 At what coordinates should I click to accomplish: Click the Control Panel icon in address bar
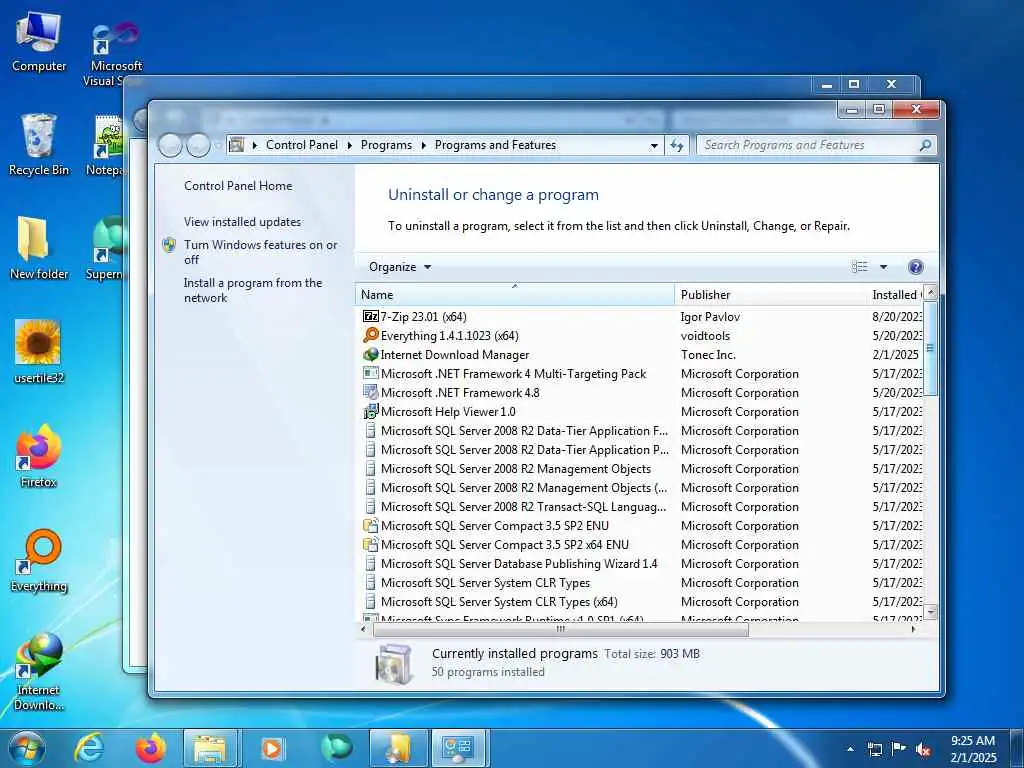pos(236,145)
